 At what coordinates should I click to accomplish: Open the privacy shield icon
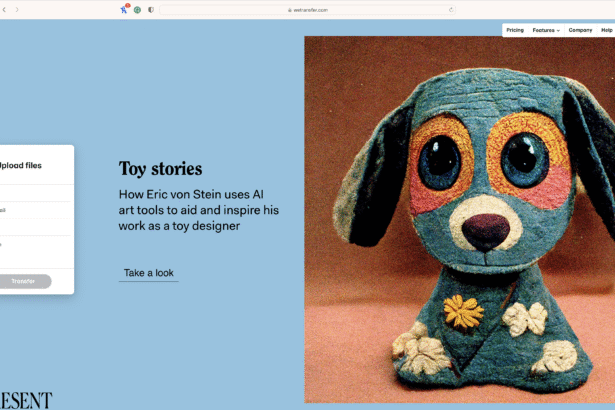(150, 9)
